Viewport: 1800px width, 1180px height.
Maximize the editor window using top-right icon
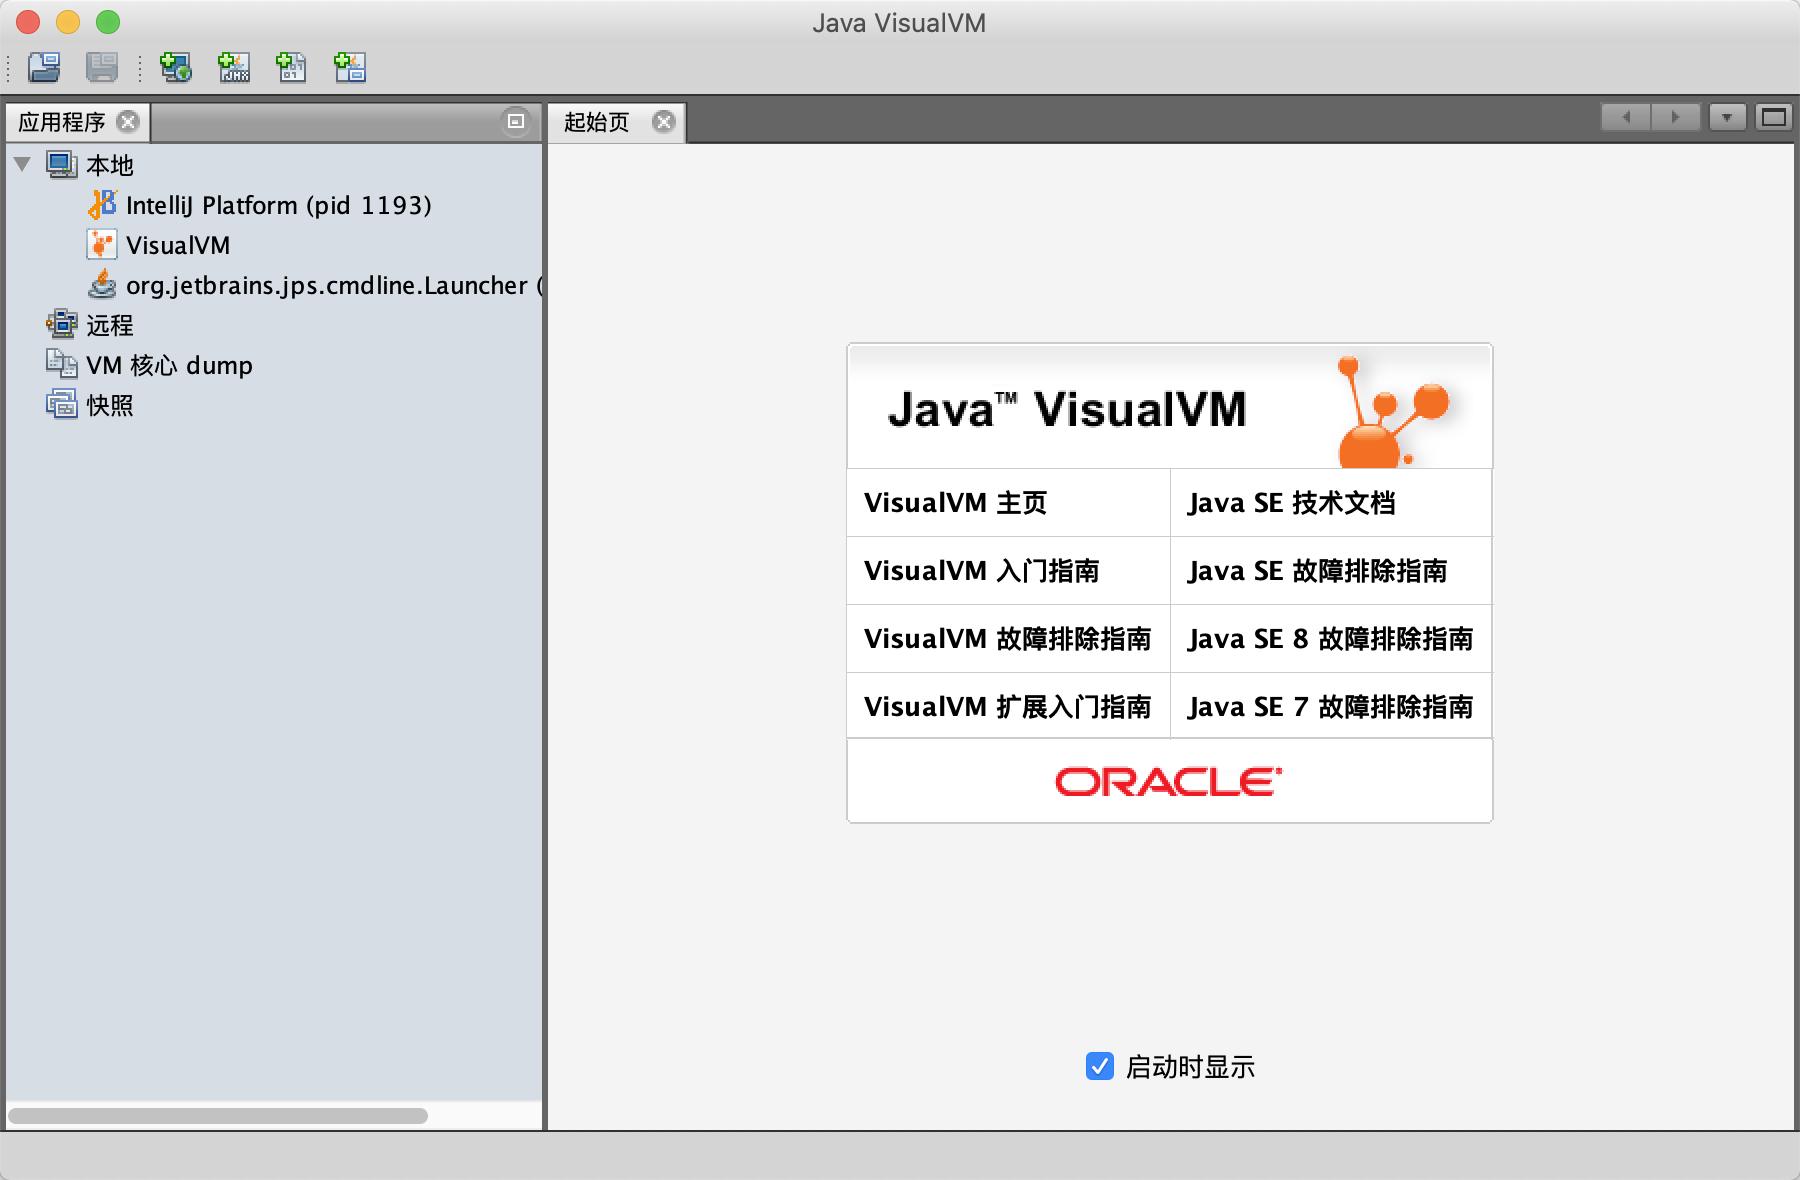[x=1774, y=117]
